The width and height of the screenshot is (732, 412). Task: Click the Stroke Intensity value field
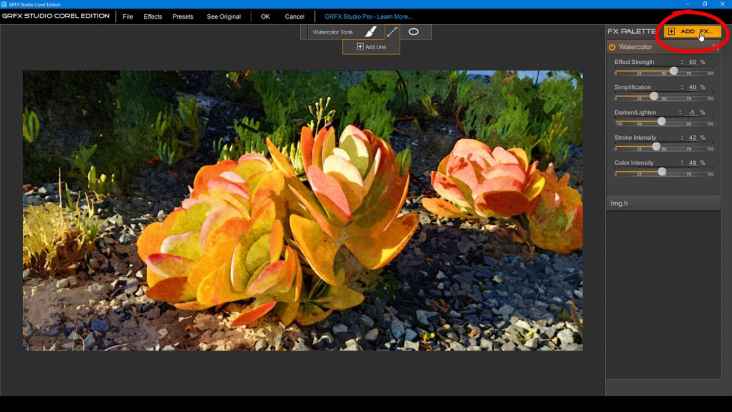[x=692, y=137]
